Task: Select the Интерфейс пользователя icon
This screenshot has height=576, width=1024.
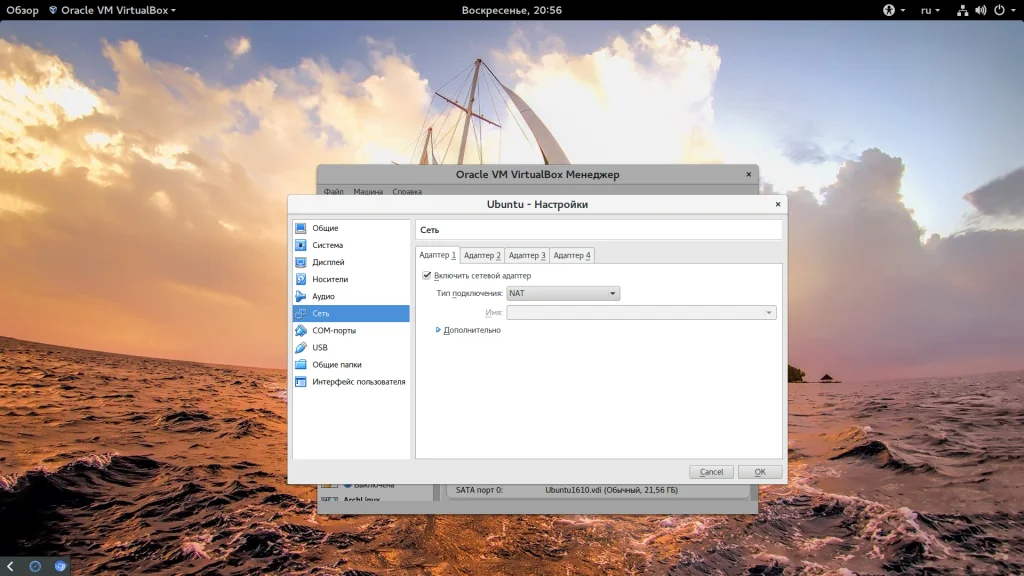Action: tap(300, 381)
